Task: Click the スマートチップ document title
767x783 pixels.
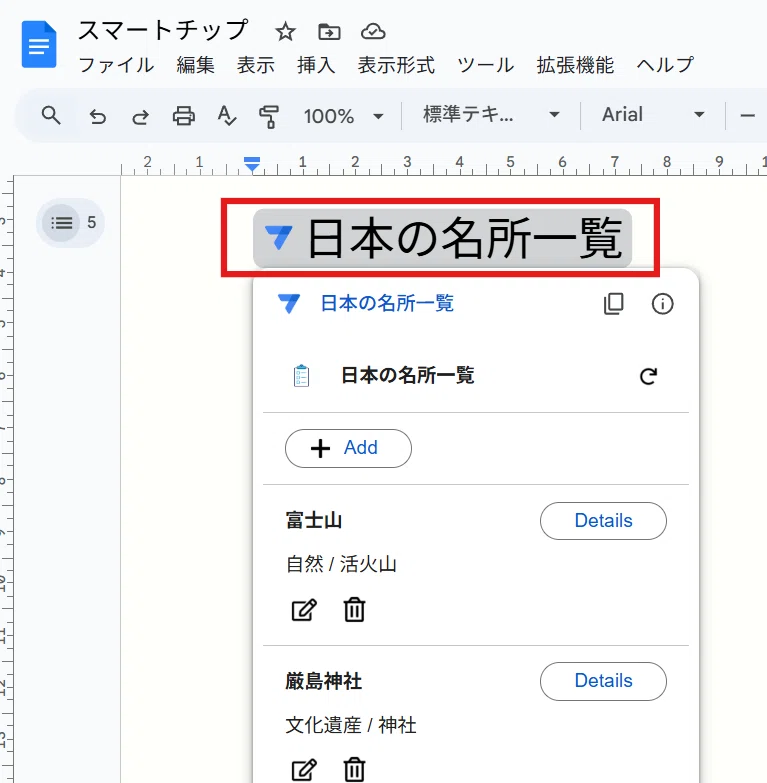Action: (x=163, y=30)
